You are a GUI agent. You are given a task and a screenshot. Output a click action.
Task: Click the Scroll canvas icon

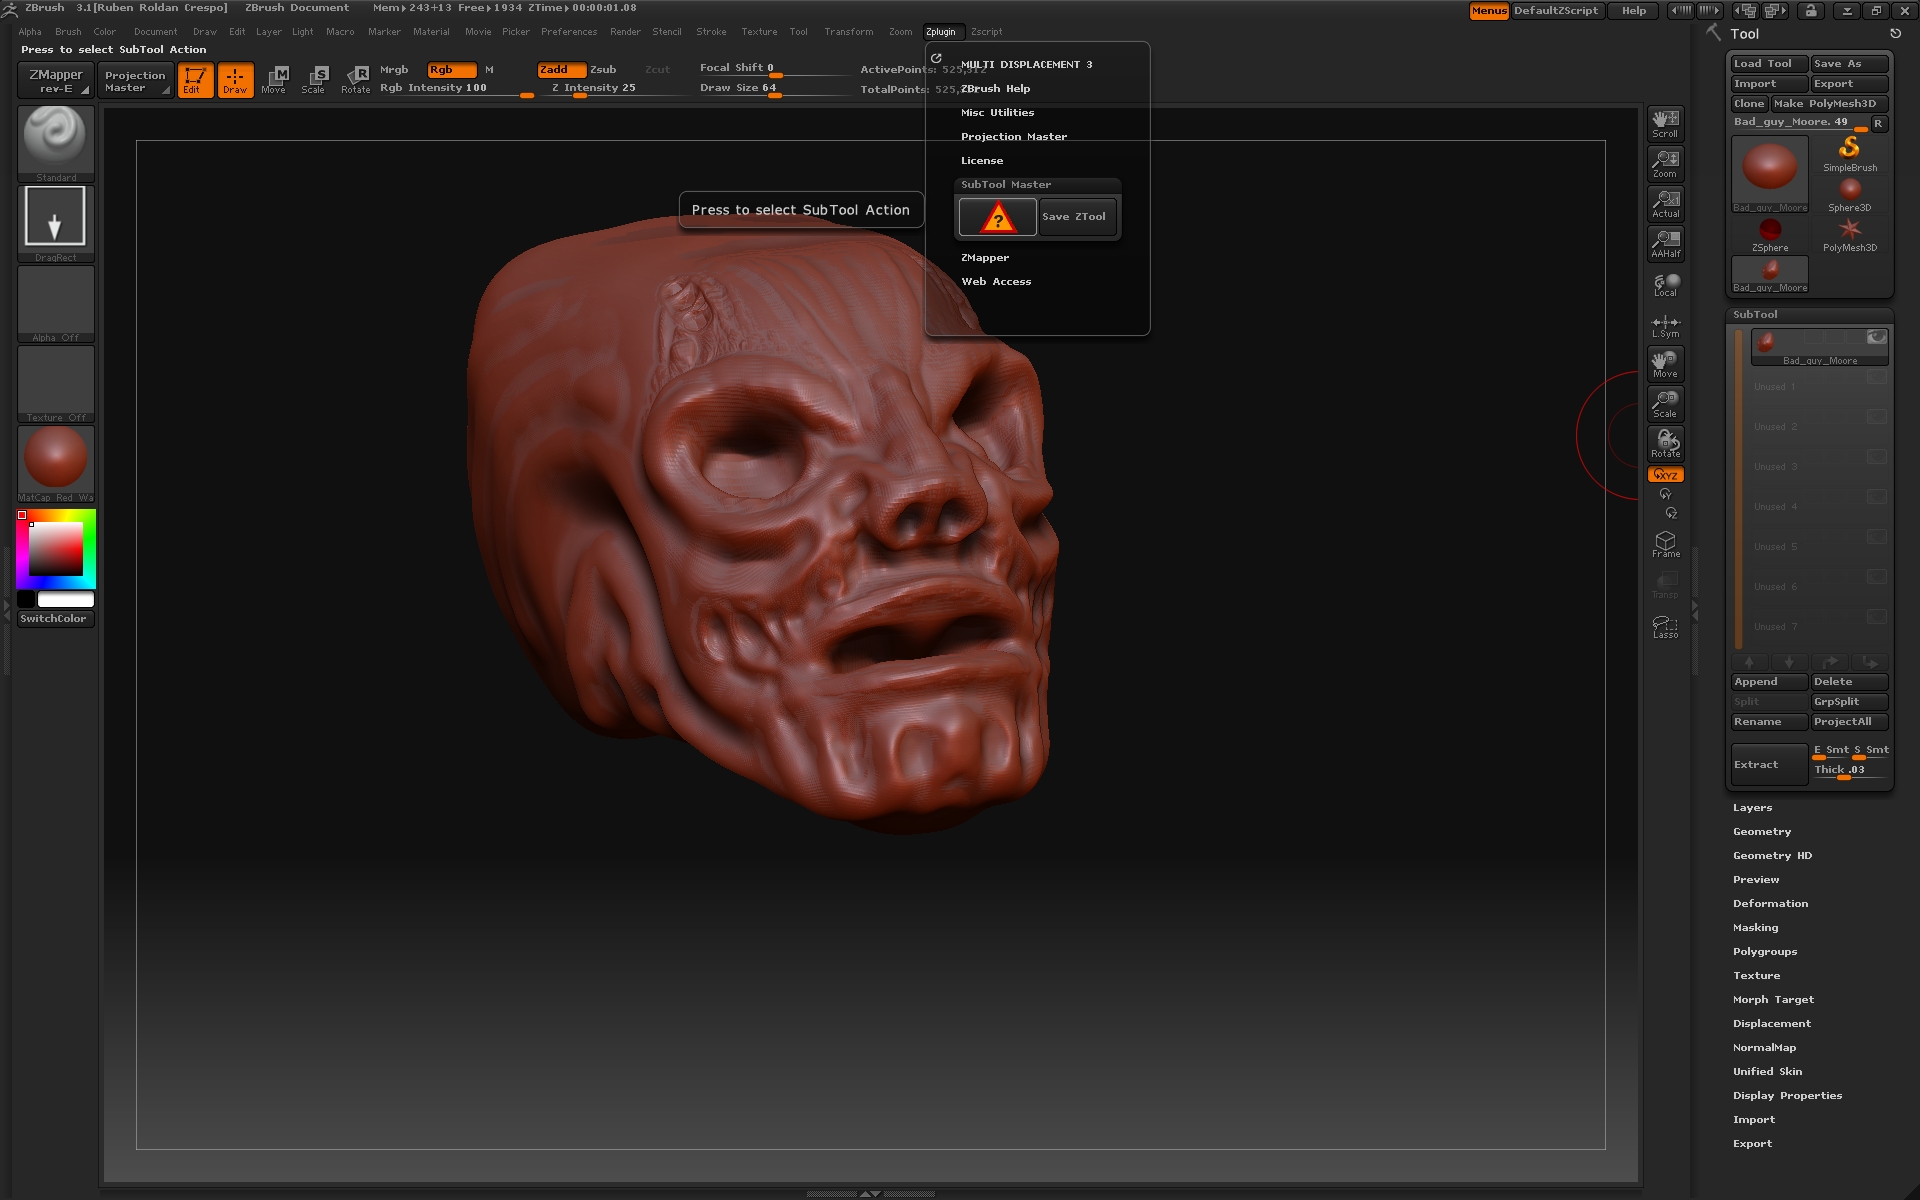[1665, 124]
